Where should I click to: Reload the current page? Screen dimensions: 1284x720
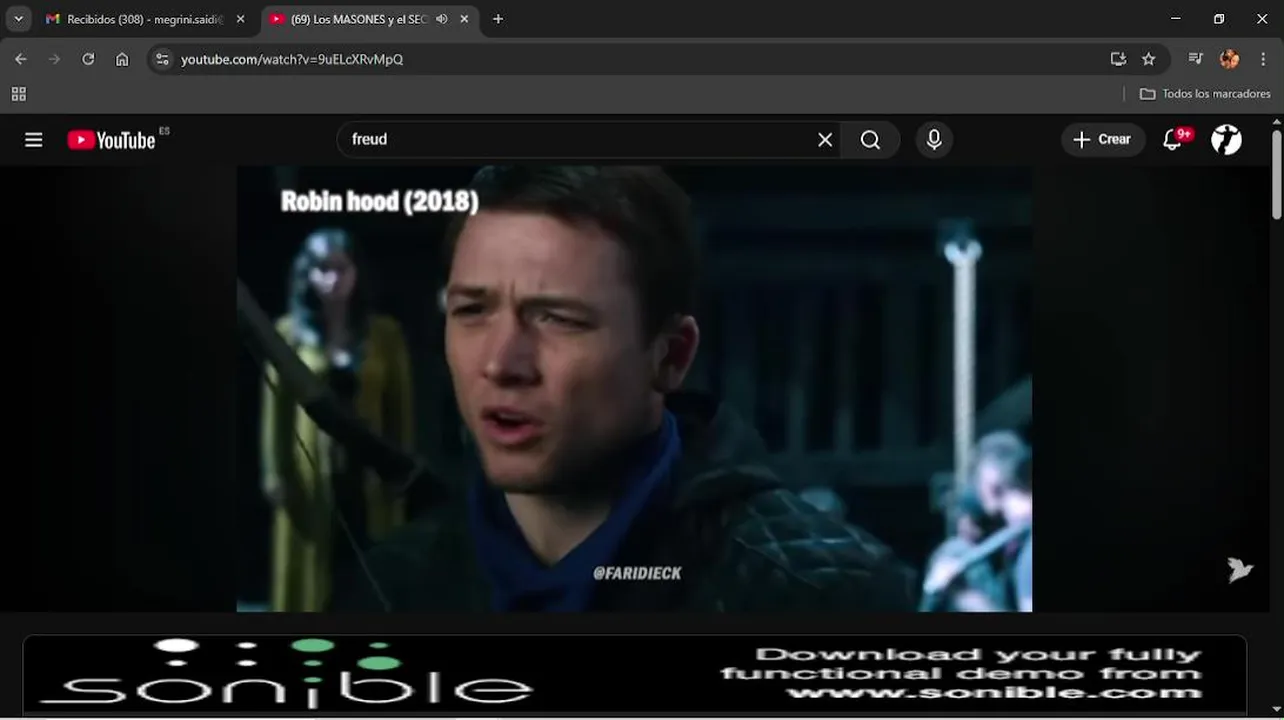[88, 59]
